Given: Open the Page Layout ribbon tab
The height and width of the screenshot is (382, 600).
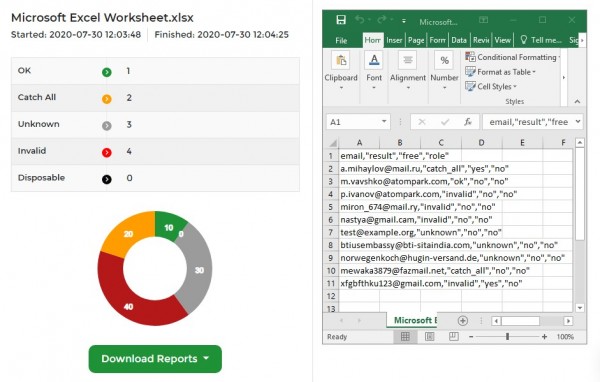Looking at the screenshot, I should point(416,40).
